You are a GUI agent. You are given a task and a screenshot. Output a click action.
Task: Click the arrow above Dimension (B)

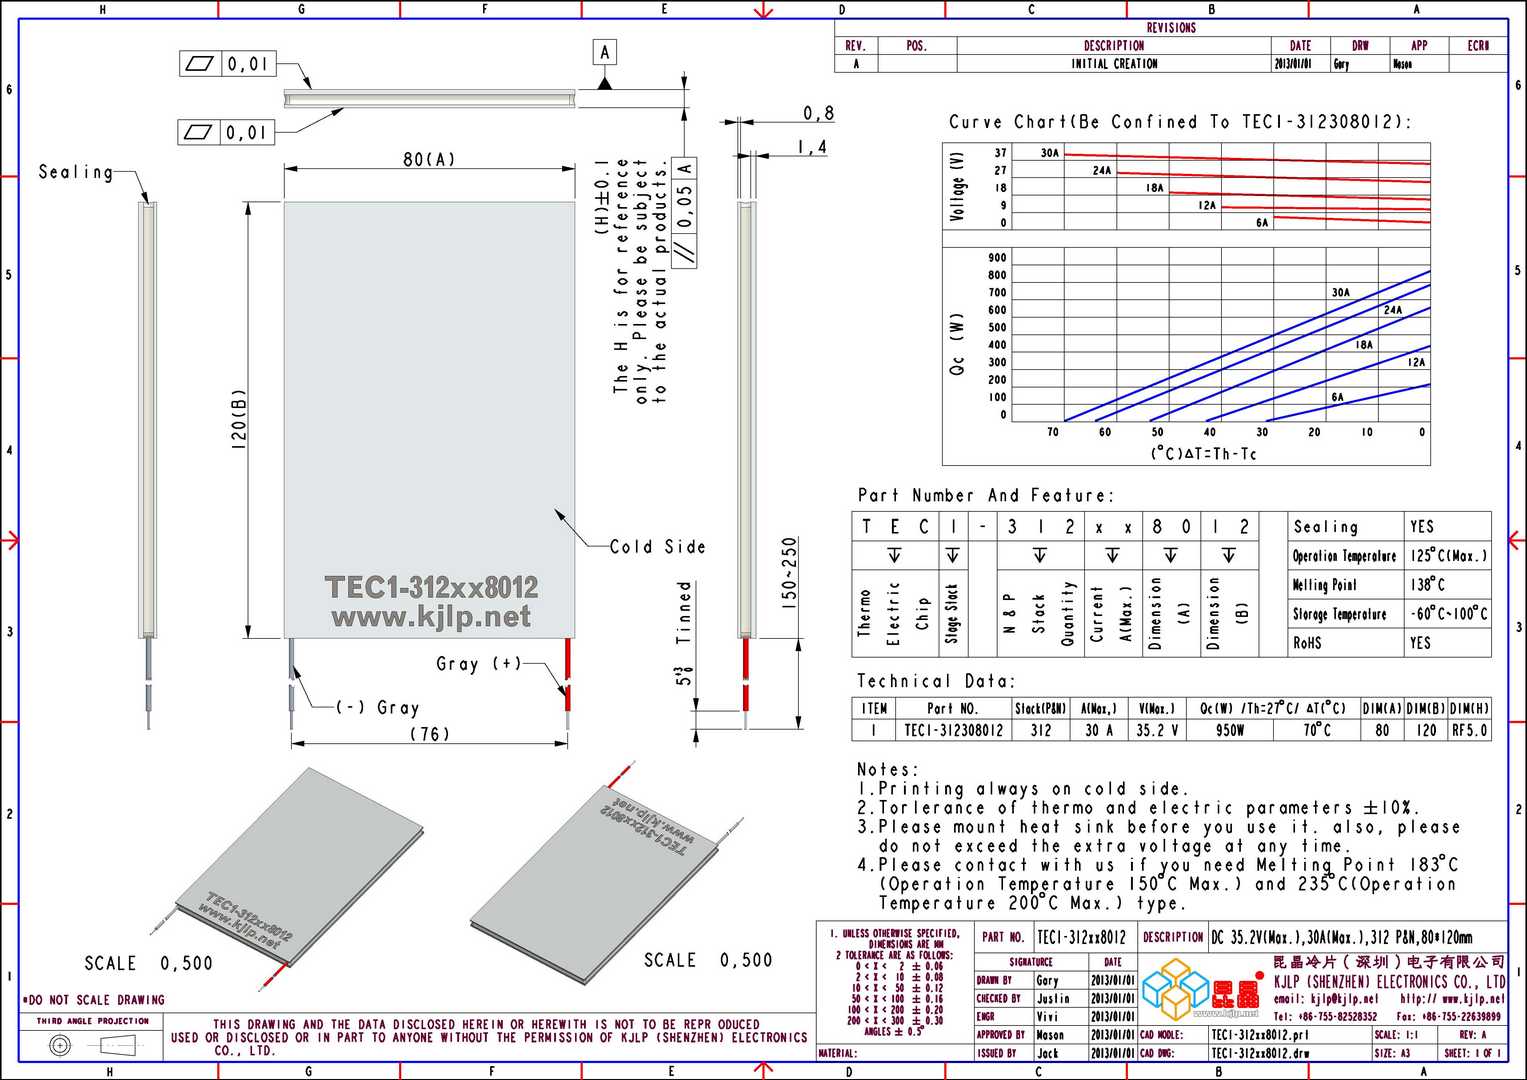[x=1228, y=554]
